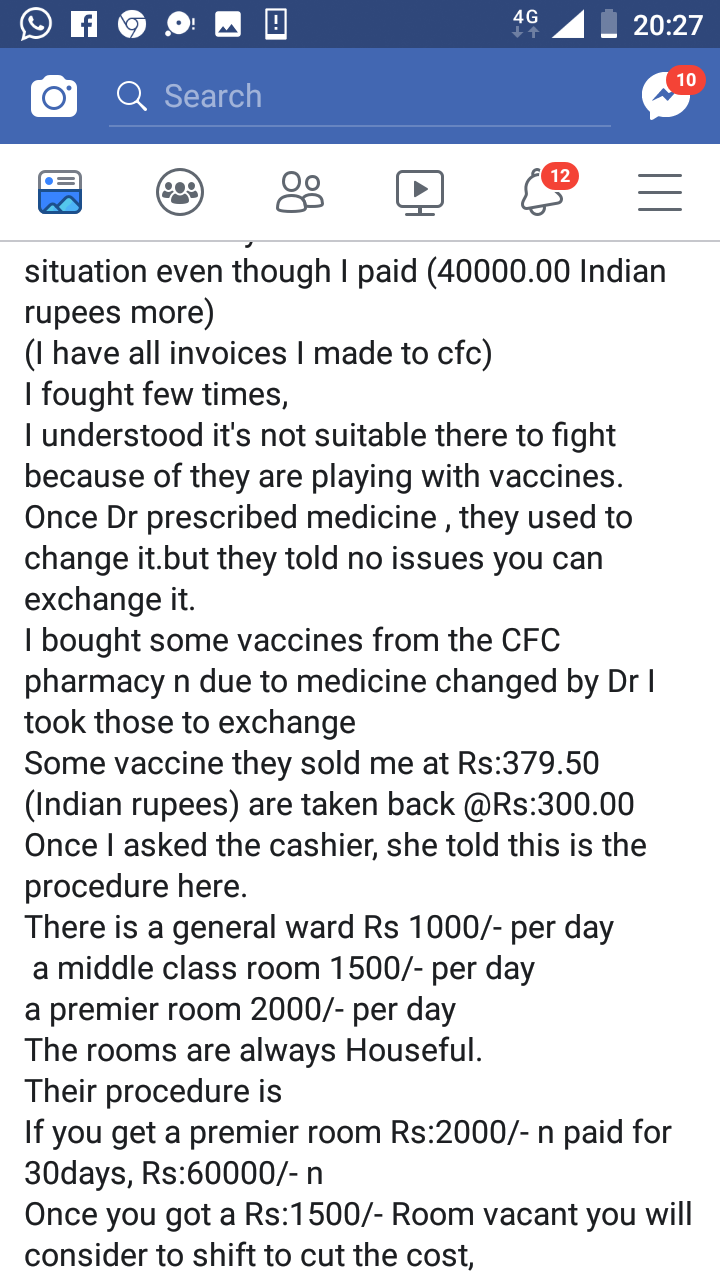720x1280 pixels.
Task: Open the Friend Requests tab
Action: pyautogui.click(x=300, y=192)
